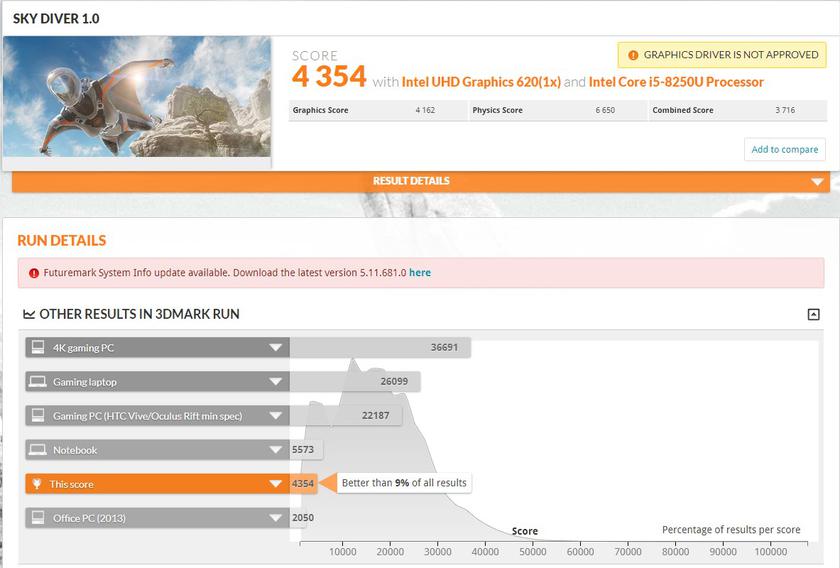
Task: Click the Notebook laptop icon
Action: click(x=38, y=450)
